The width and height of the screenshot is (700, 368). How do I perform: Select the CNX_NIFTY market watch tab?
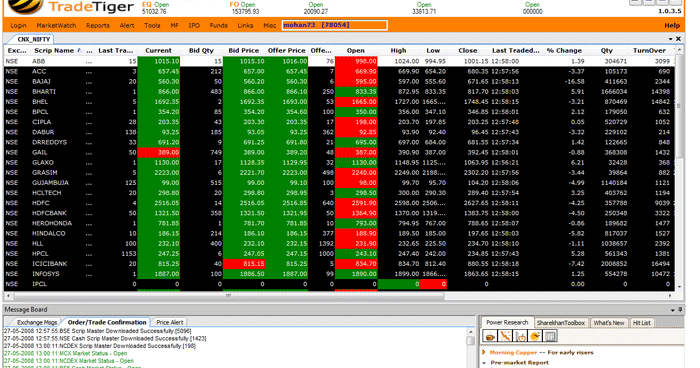pyautogui.click(x=33, y=39)
